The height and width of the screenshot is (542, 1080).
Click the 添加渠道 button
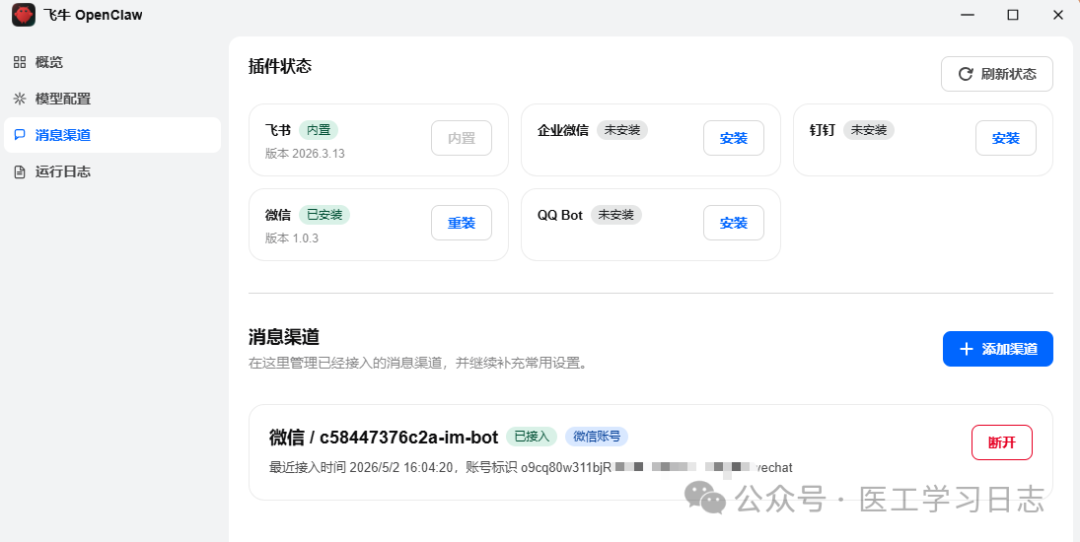(x=997, y=349)
